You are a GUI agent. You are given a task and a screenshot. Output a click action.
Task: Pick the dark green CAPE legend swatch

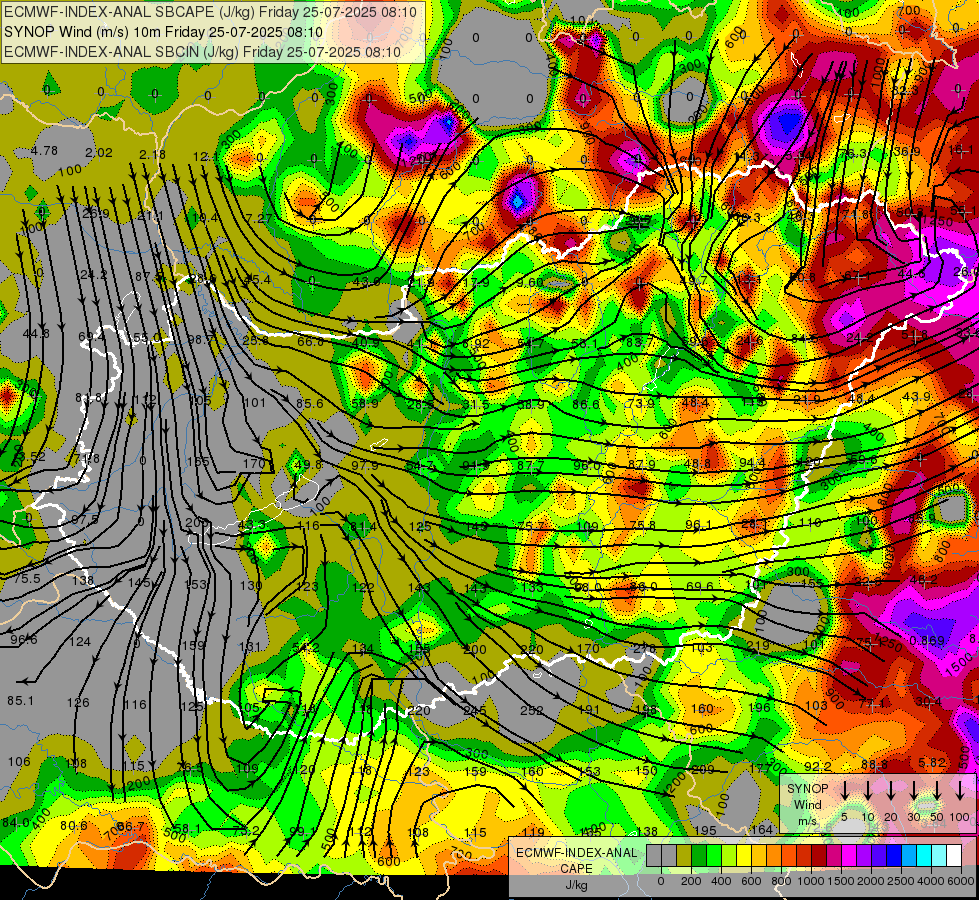699,855
